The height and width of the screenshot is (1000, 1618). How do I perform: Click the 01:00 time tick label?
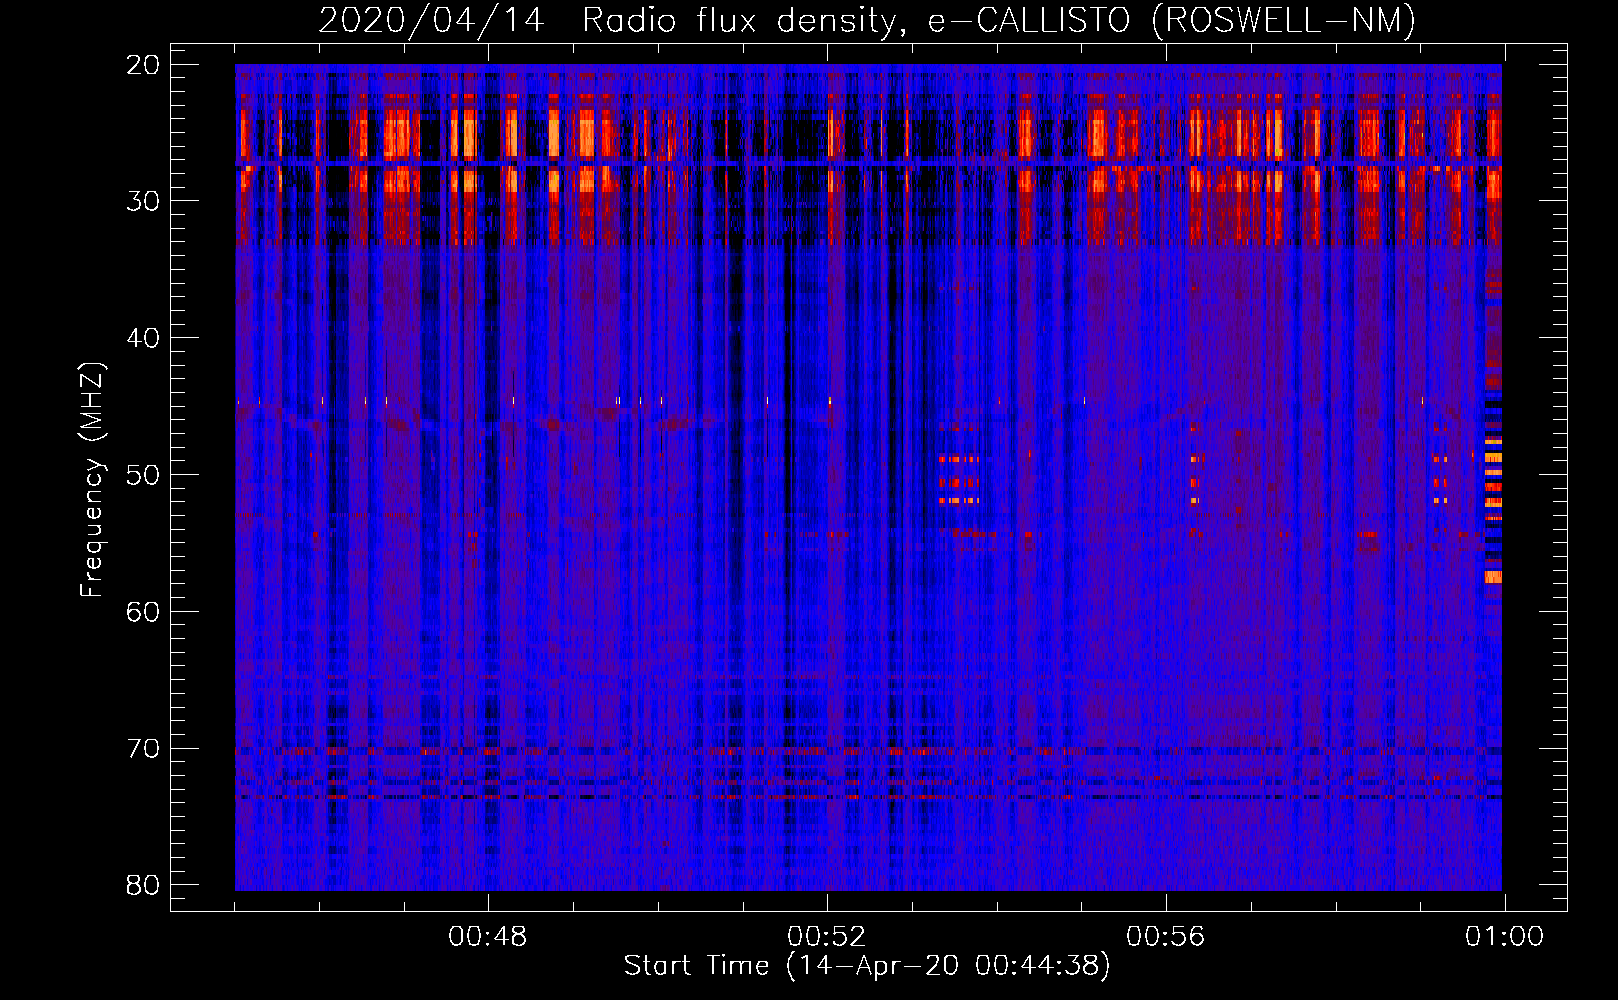(x=1503, y=937)
